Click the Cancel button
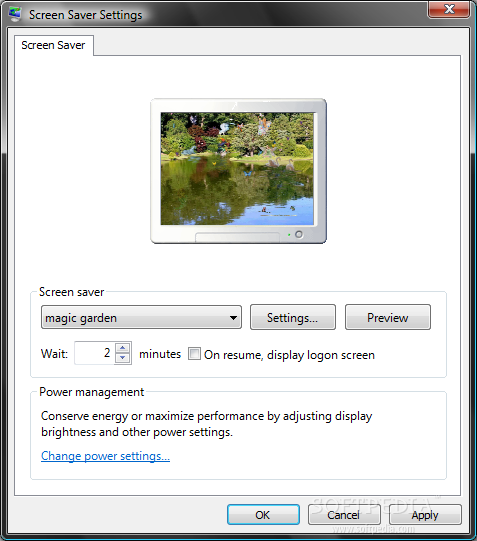This screenshot has width=477, height=541. (x=344, y=515)
